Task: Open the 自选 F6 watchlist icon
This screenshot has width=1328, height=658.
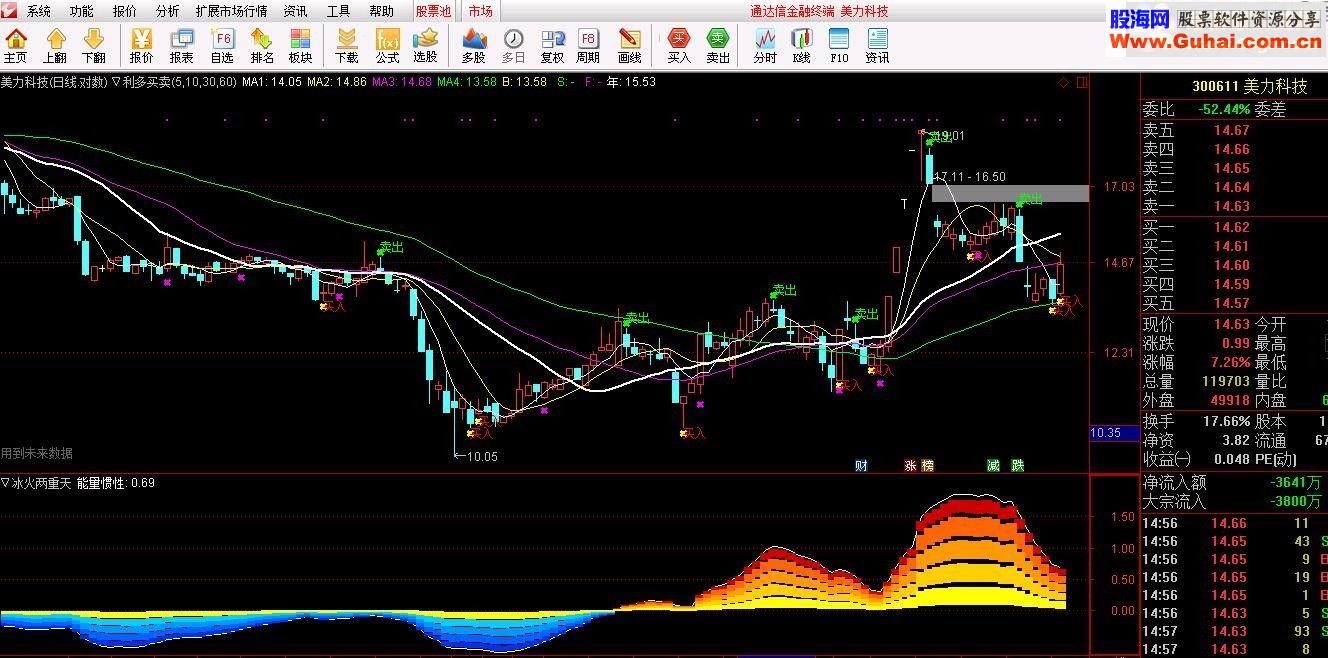Action: click(x=222, y=46)
